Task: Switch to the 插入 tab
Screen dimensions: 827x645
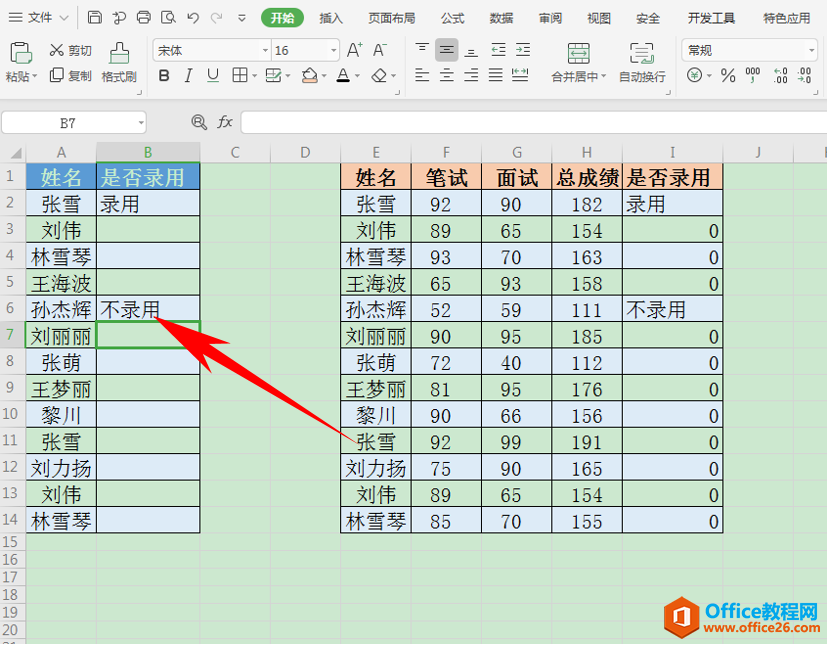Action: click(331, 18)
